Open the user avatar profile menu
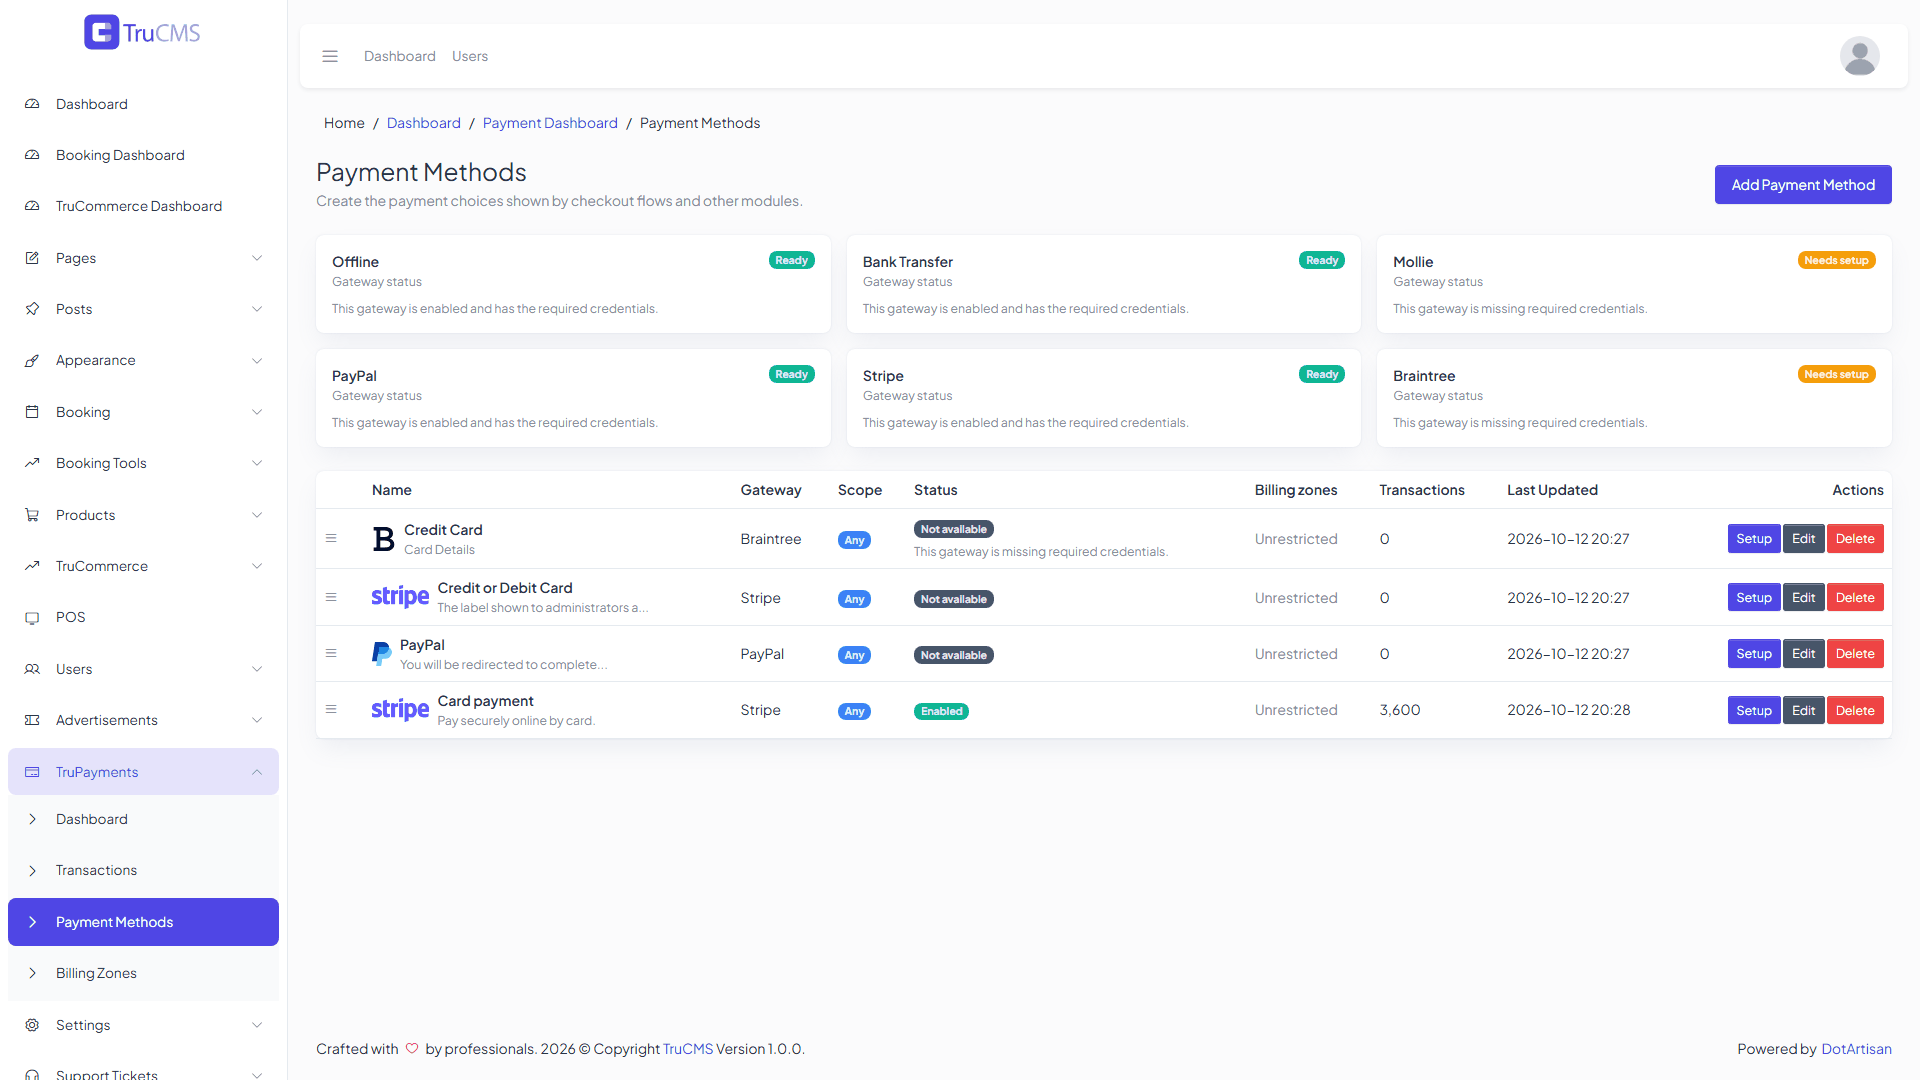 click(1859, 56)
